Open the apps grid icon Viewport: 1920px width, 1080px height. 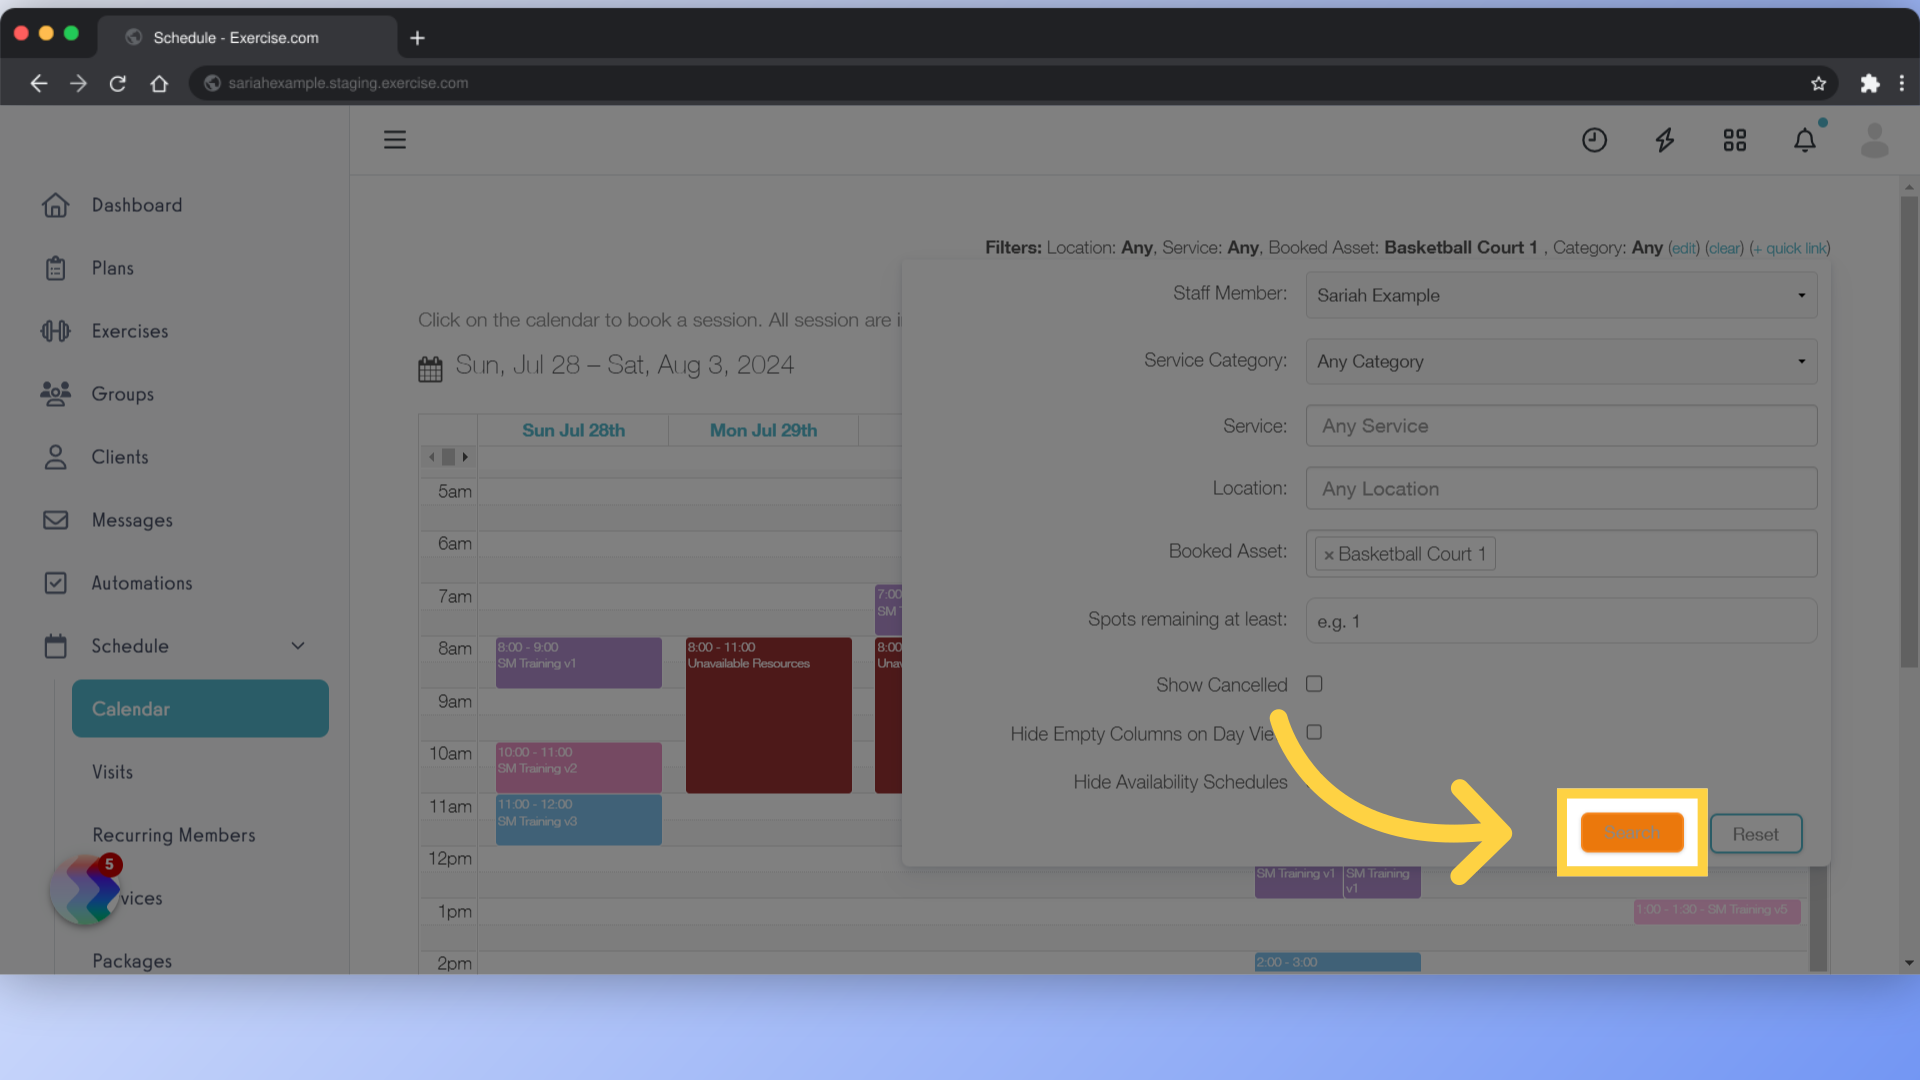point(1735,140)
